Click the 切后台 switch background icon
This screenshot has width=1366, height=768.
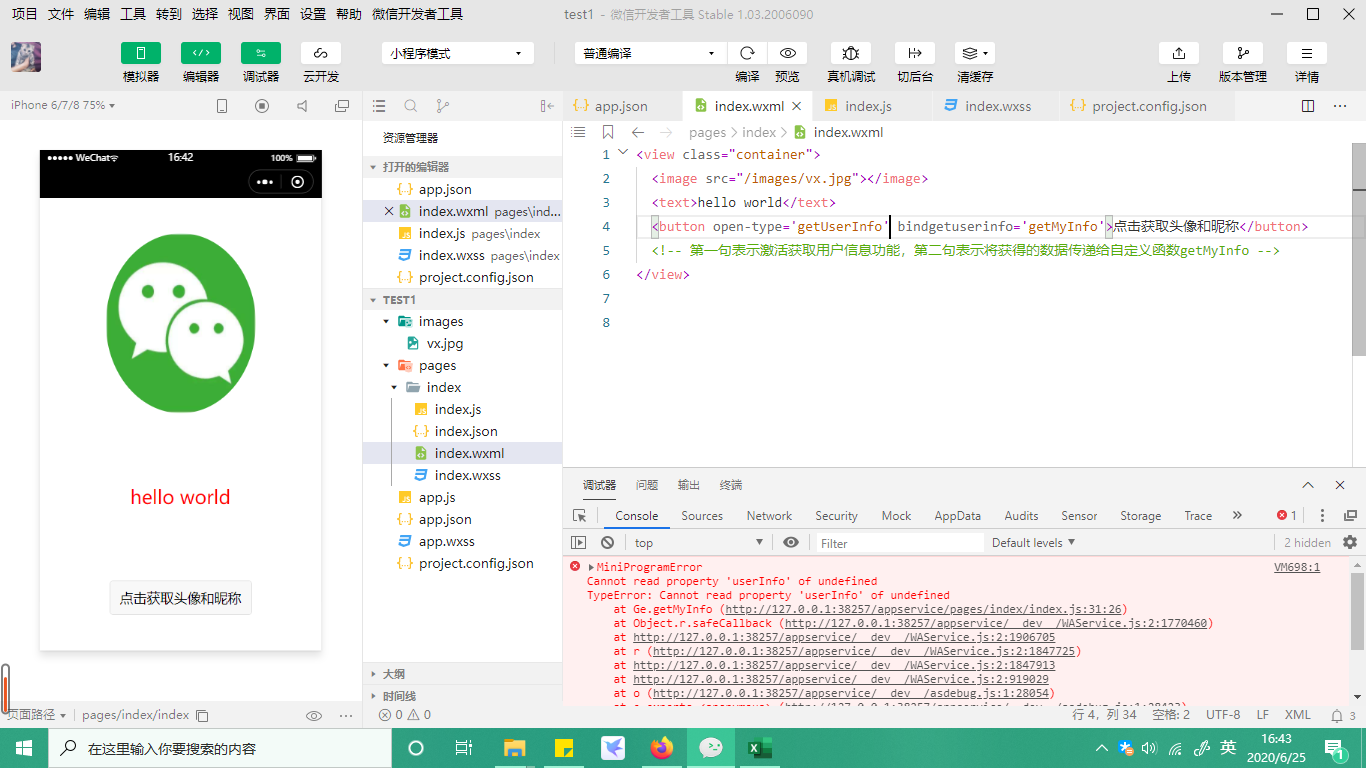(x=915, y=53)
